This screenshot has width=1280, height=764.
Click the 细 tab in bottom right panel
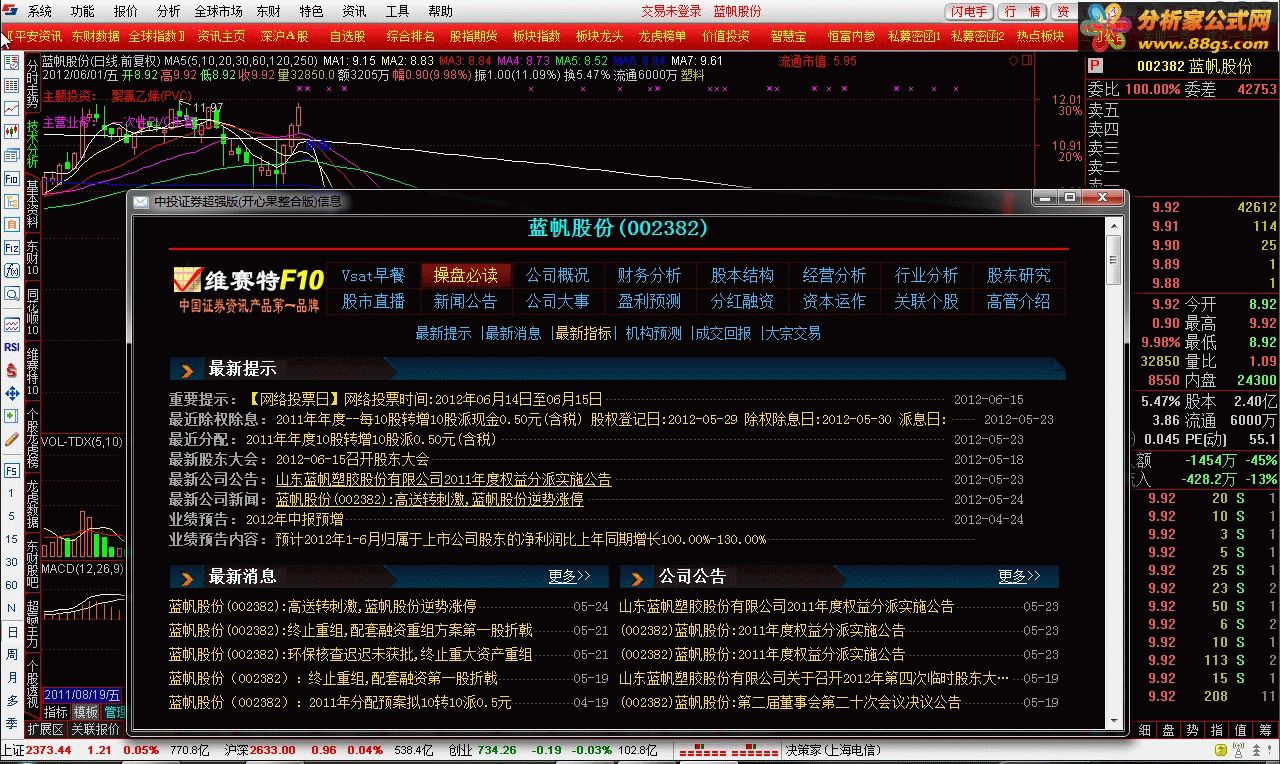(x=1143, y=730)
